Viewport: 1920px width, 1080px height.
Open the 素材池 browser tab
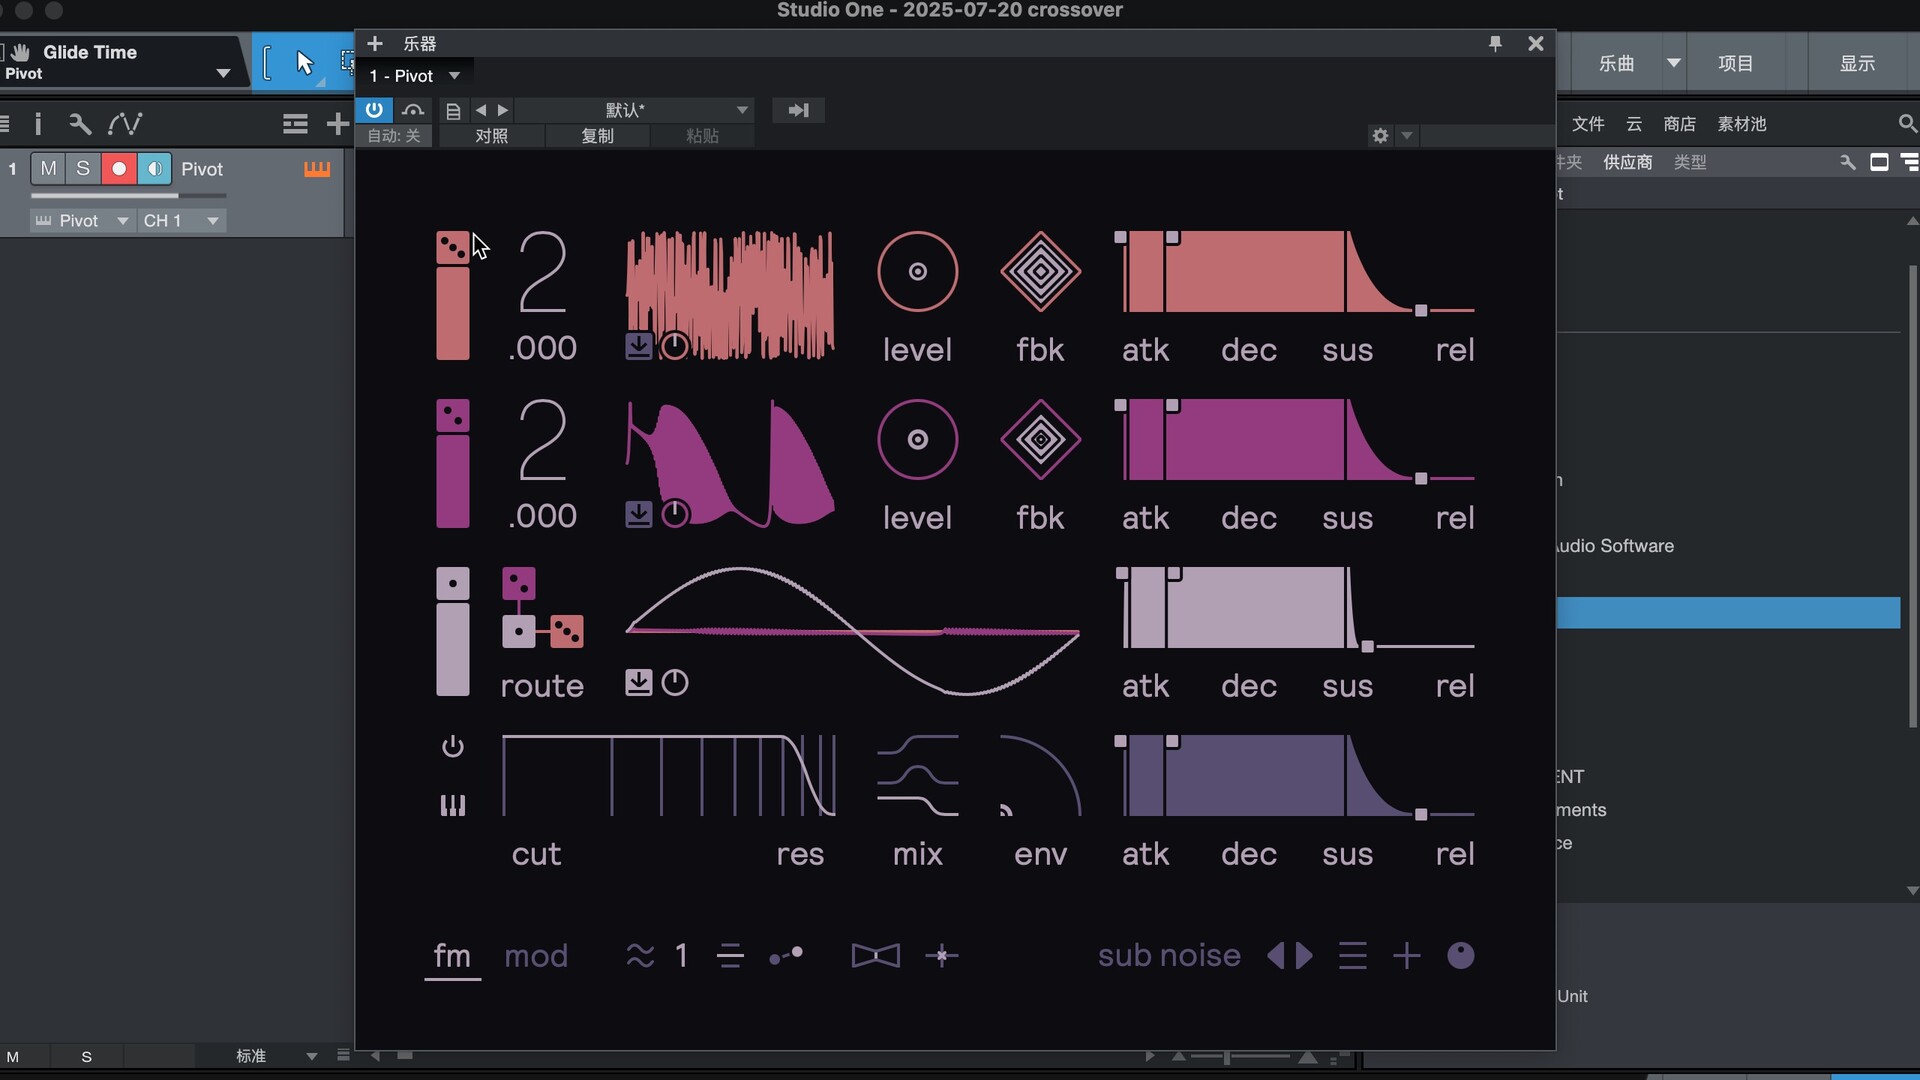pyautogui.click(x=1742, y=124)
